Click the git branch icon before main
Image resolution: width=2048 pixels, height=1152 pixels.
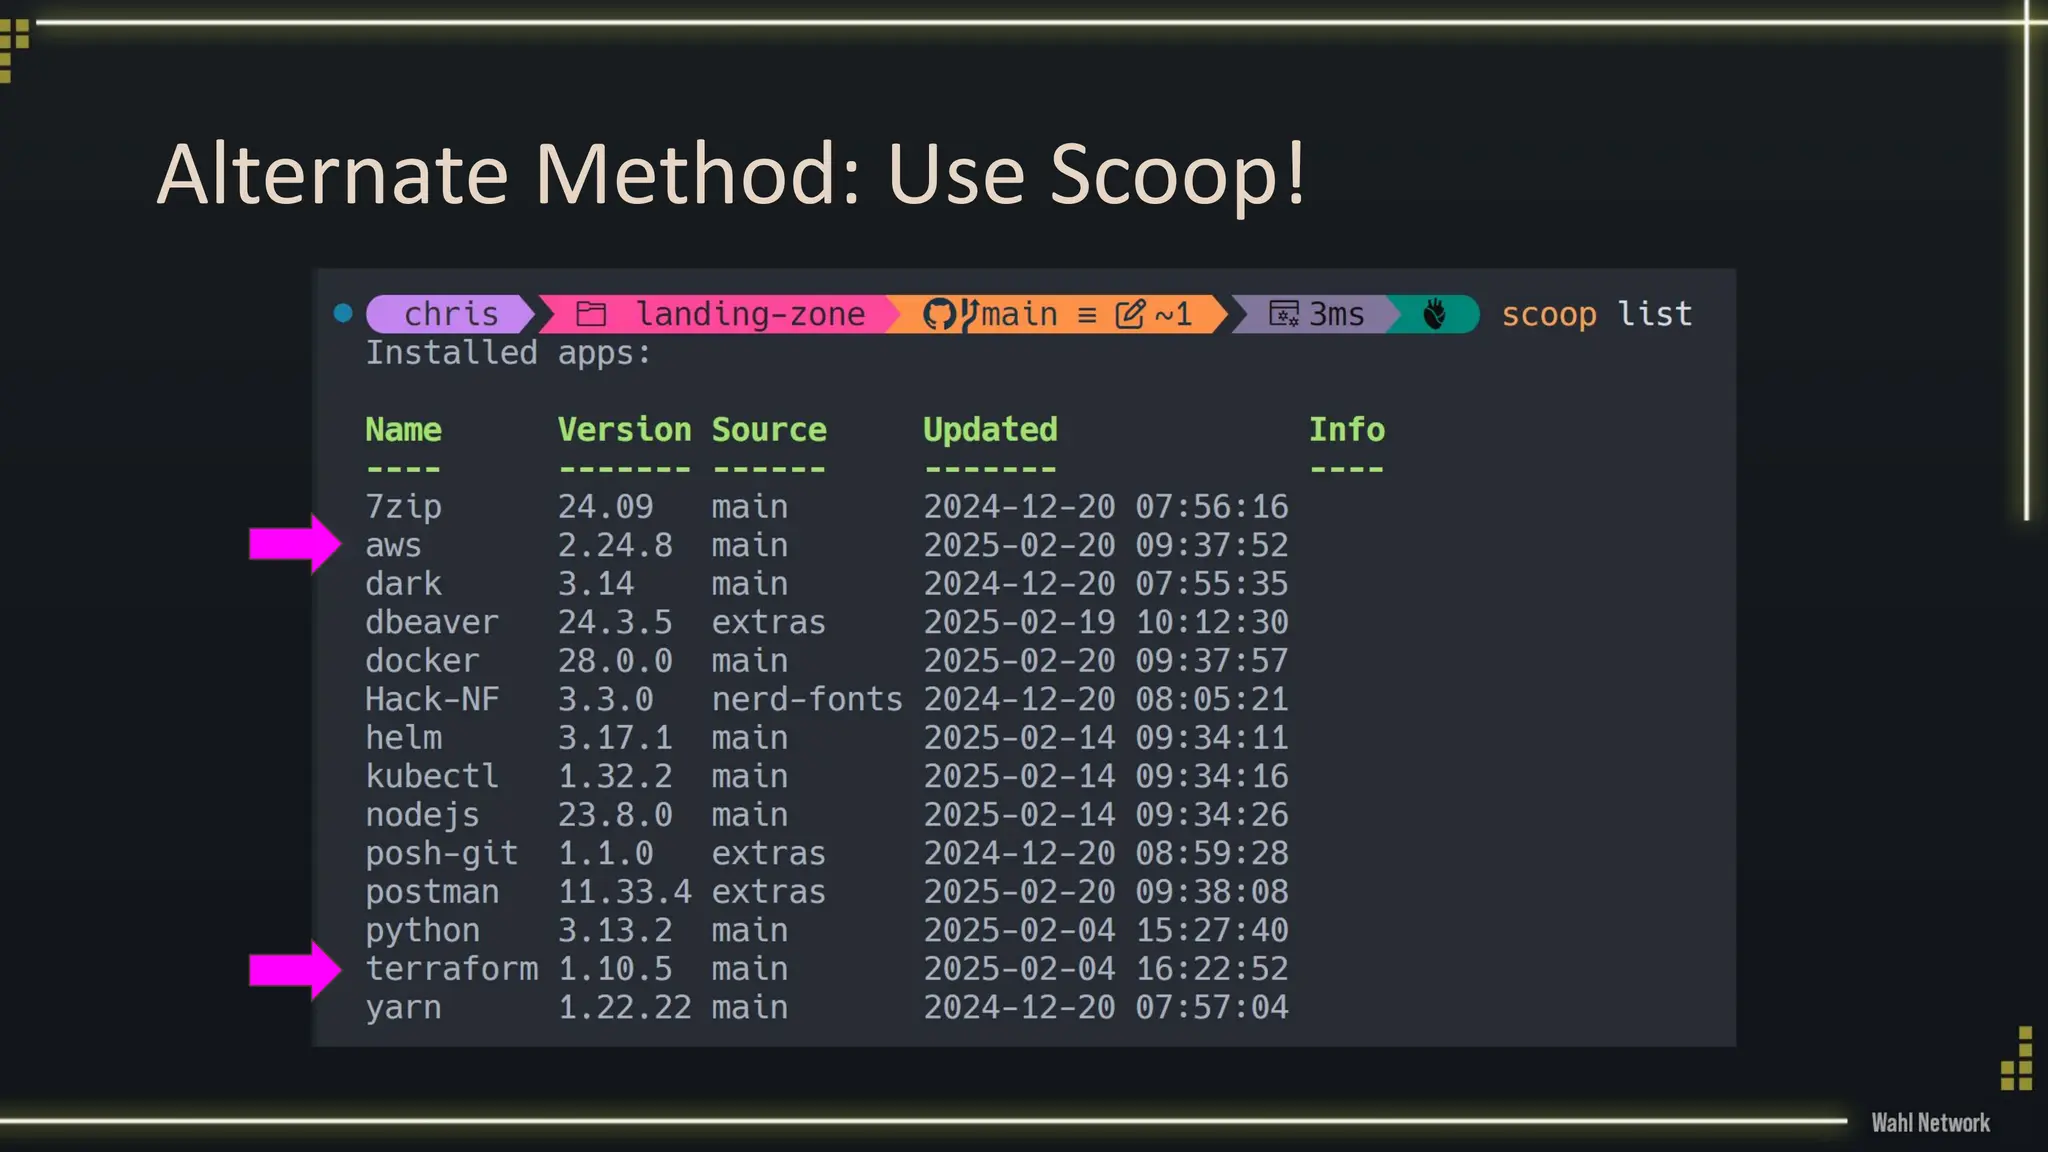pyautogui.click(x=968, y=314)
